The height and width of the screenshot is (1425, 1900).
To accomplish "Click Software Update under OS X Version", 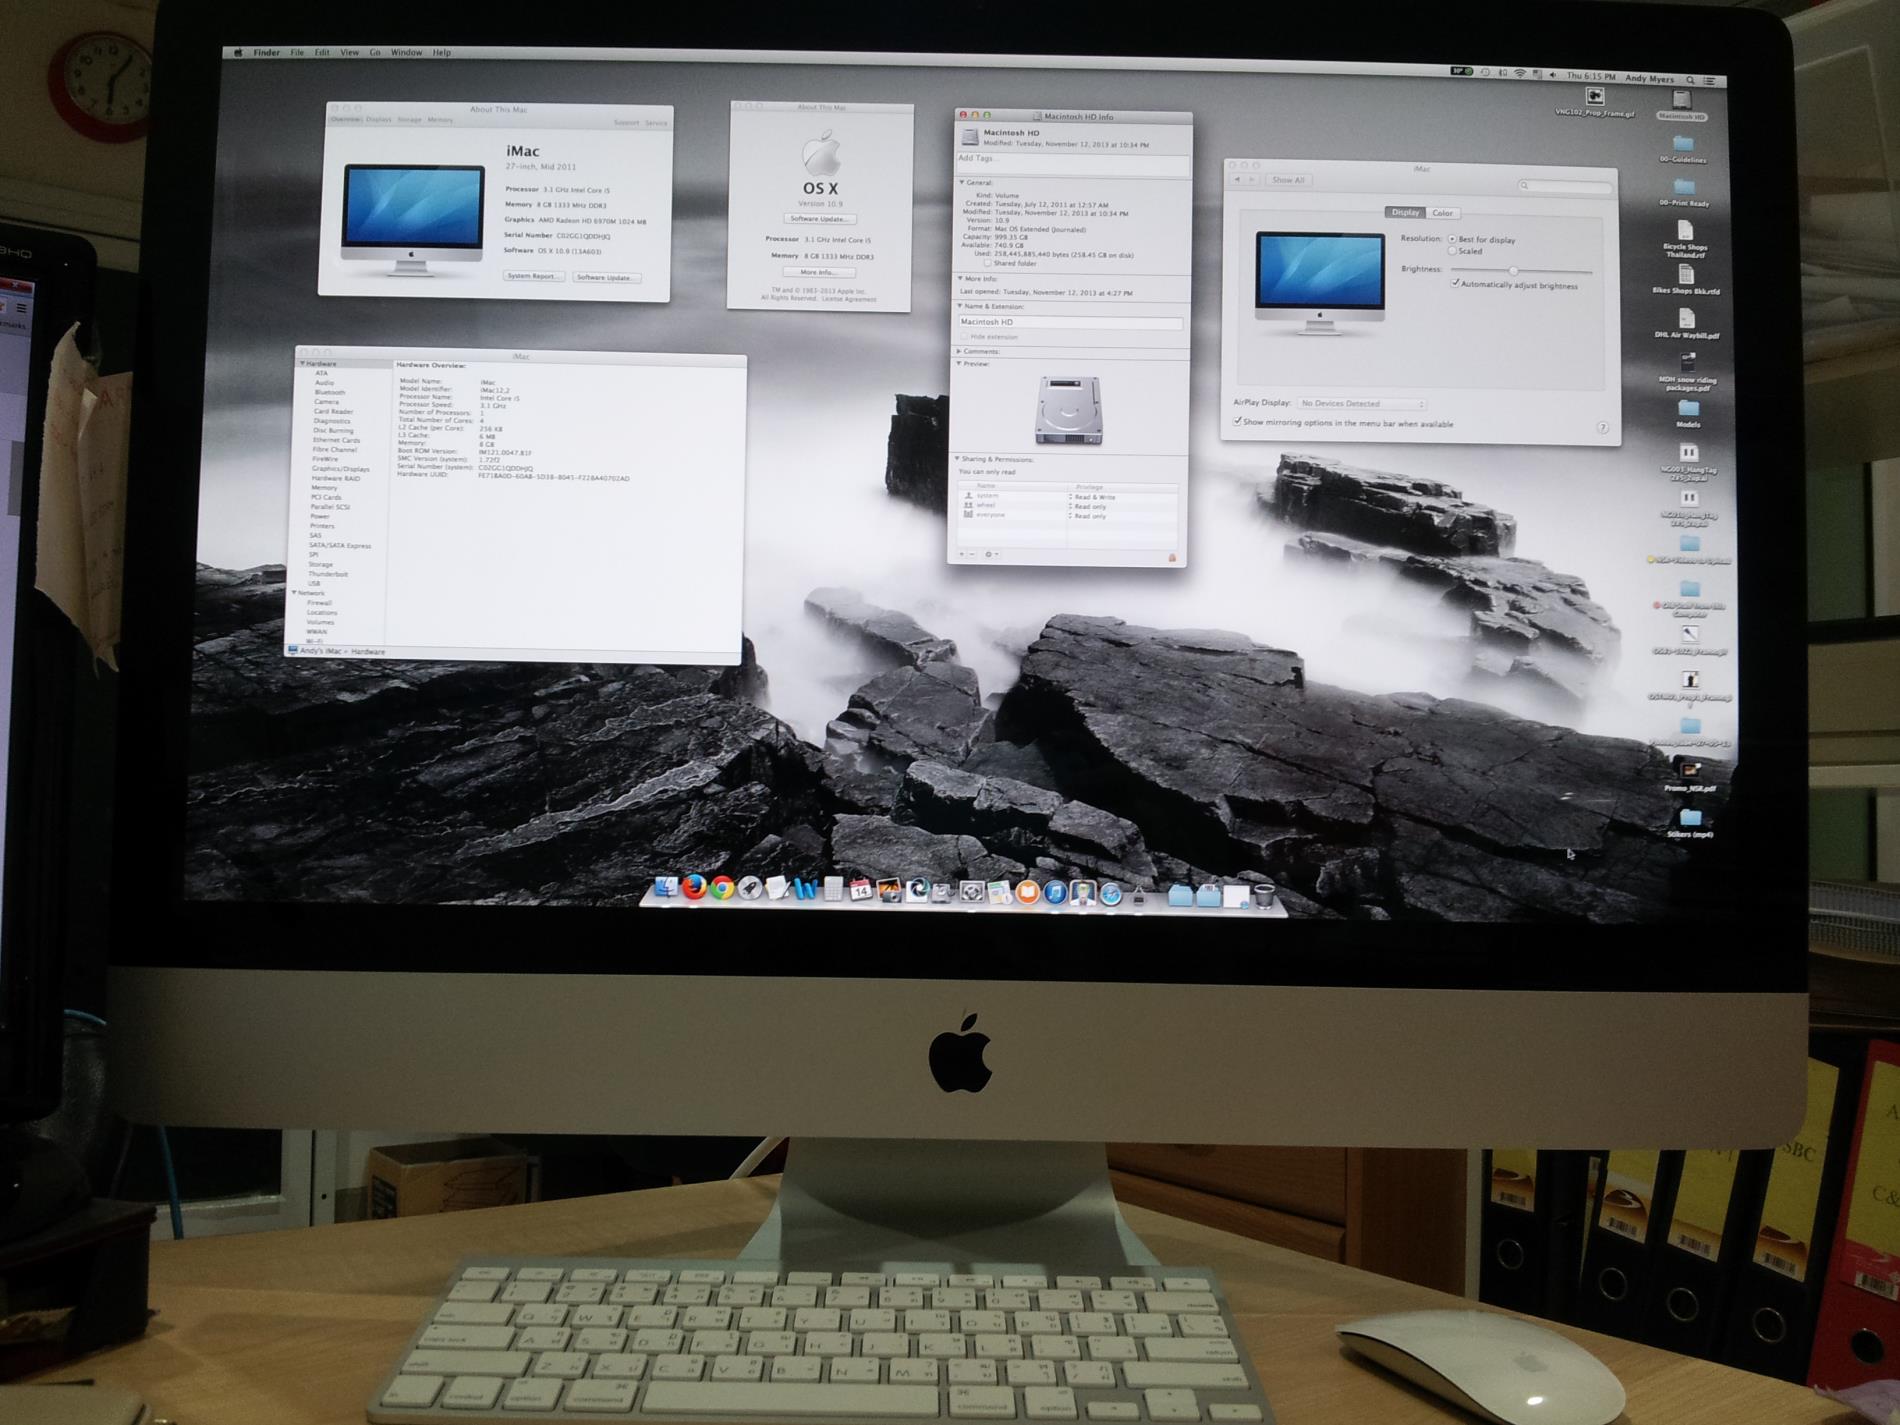I will (x=820, y=219).
